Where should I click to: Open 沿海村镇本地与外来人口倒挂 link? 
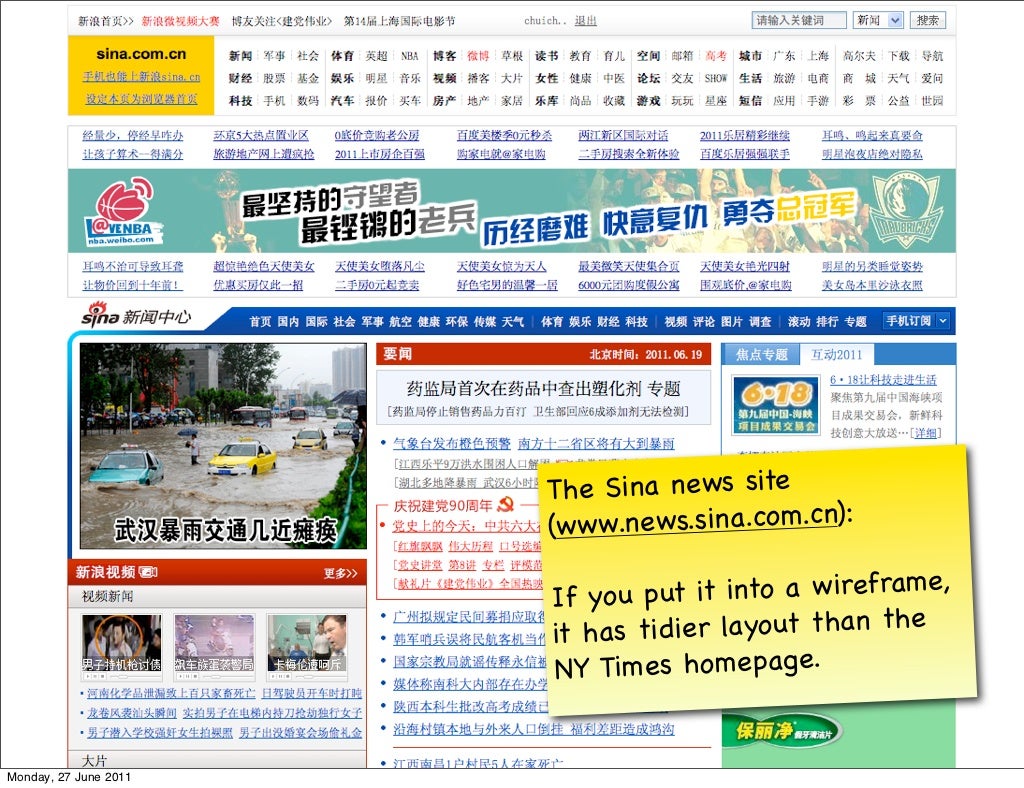coord(478,729)
